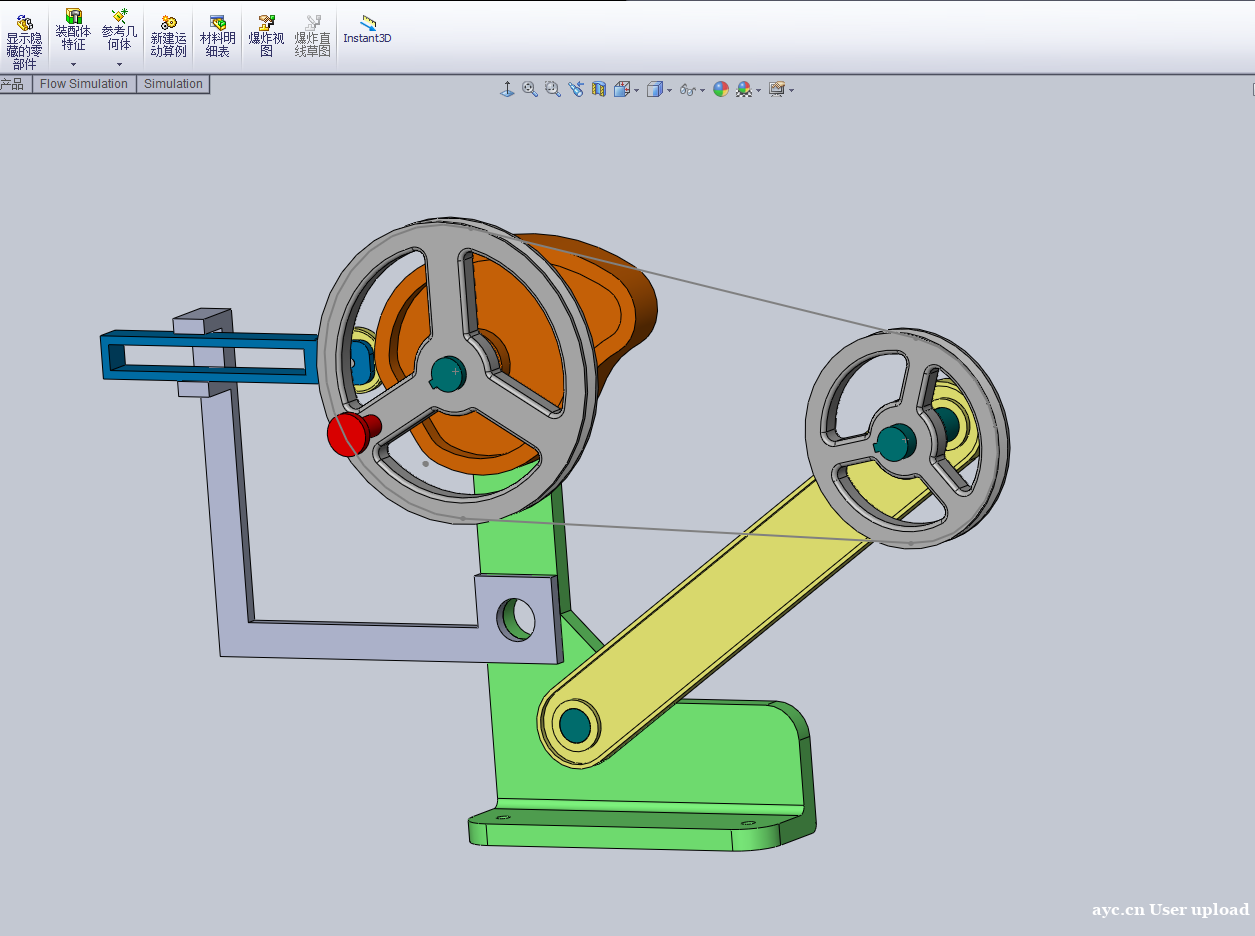
Task: Expand the Assembly Features (装配体特征) dropdown arrow
Action: click(73, 65)
